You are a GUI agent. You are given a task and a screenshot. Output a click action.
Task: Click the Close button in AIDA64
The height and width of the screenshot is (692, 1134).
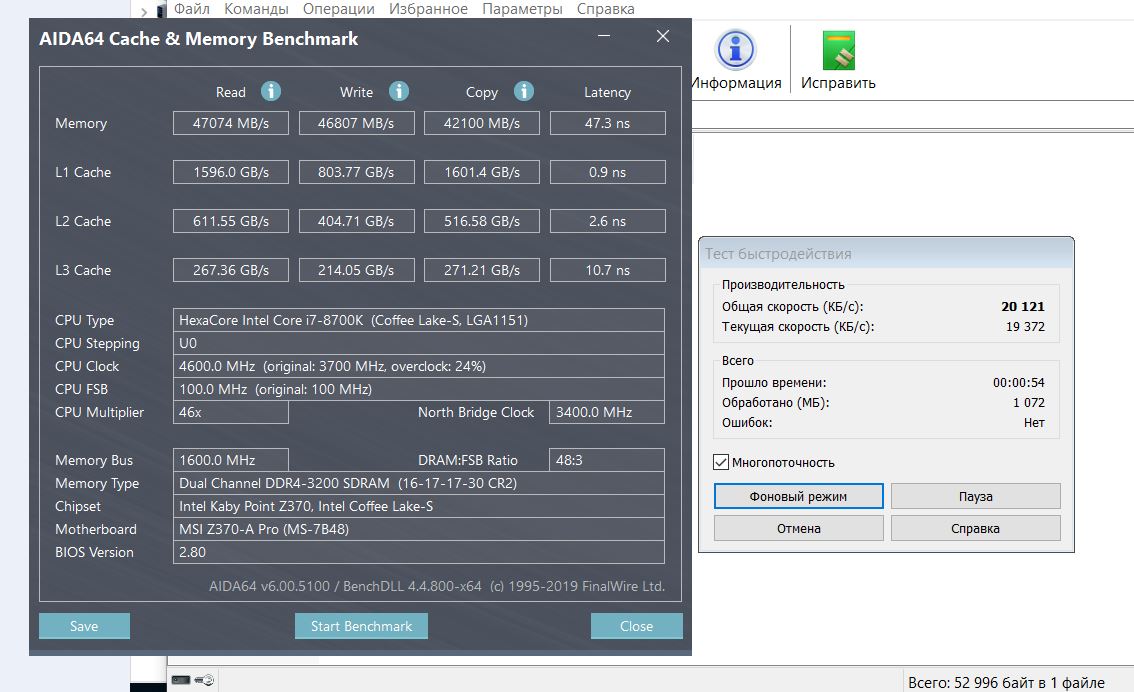coord(636,626)
